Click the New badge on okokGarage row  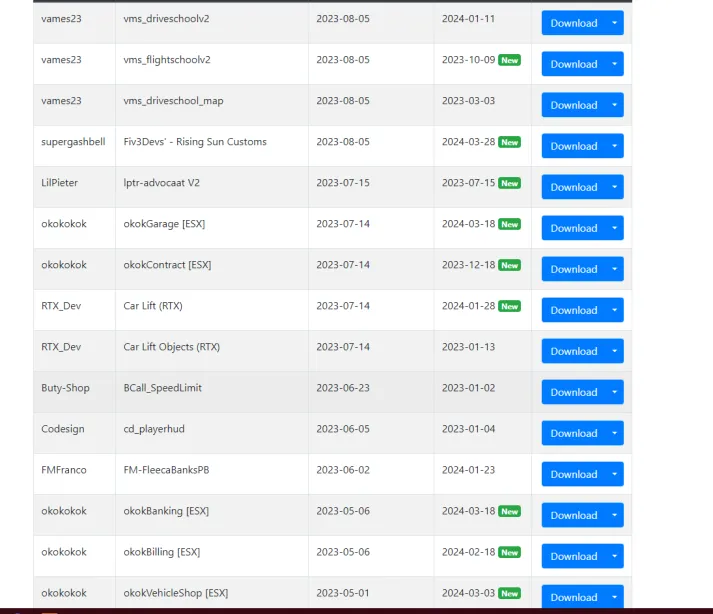509,224
